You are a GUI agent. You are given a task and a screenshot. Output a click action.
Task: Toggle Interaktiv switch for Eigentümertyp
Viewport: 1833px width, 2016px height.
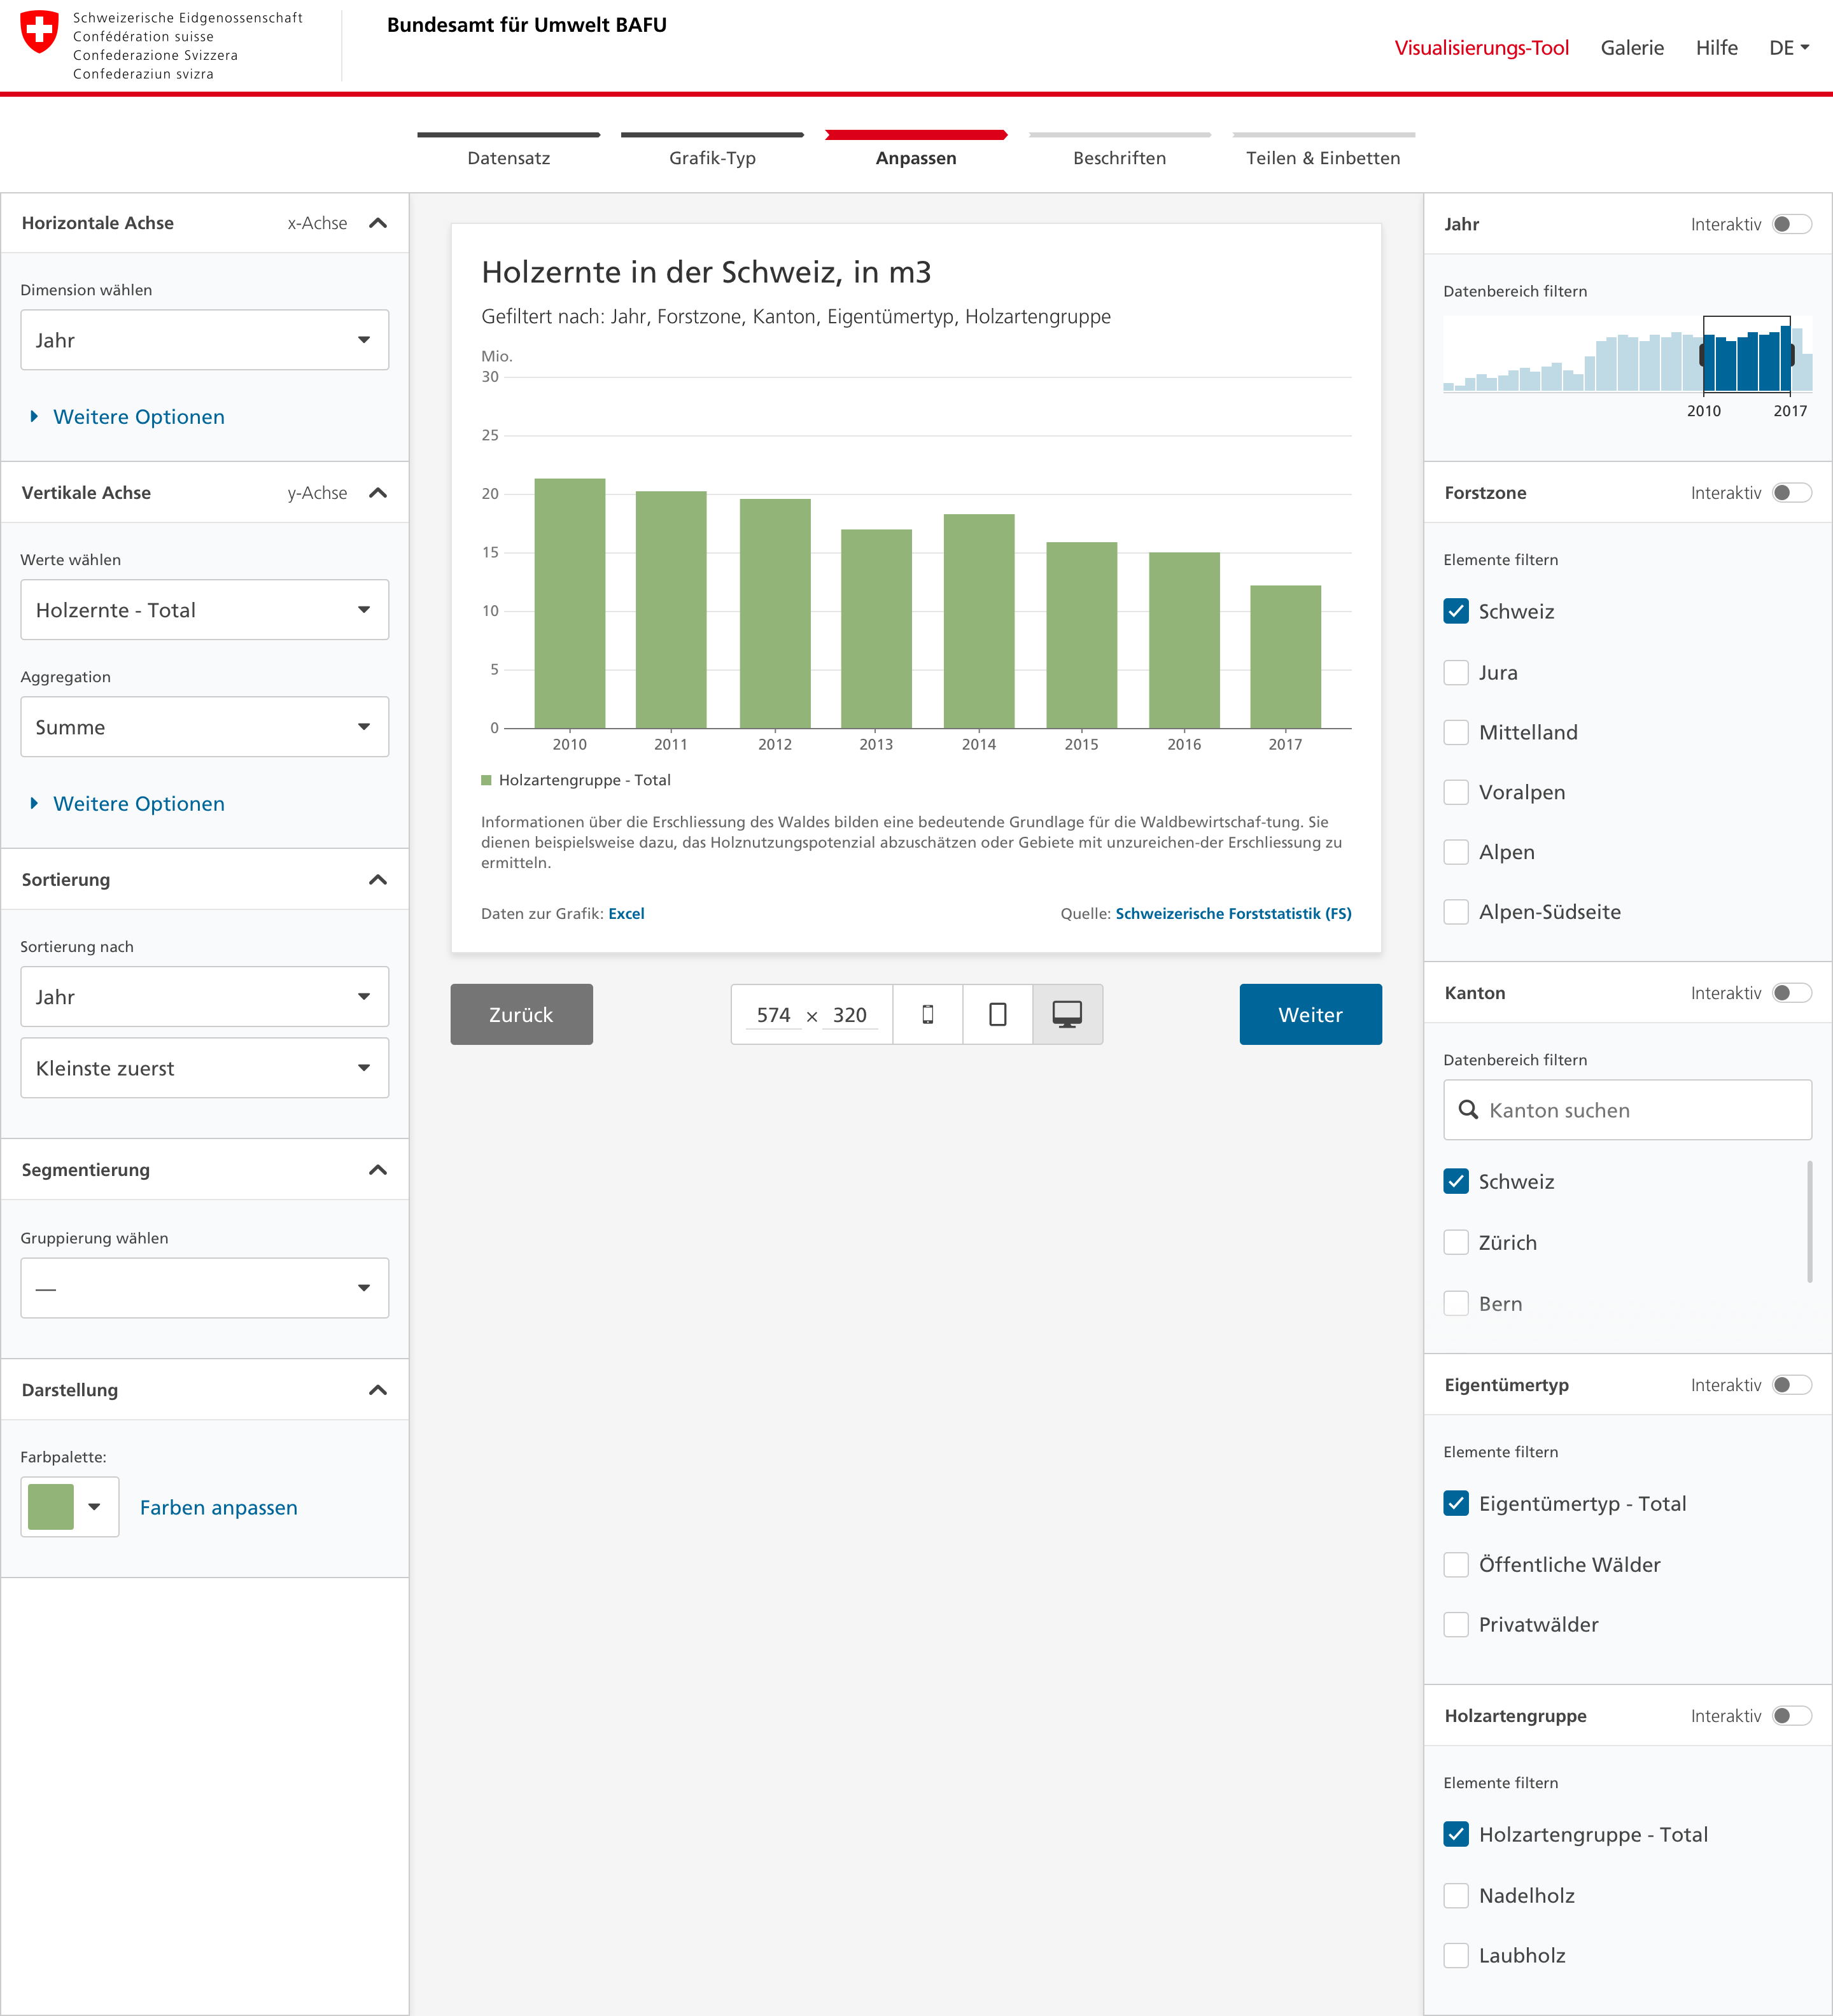pos(1791,1384)
